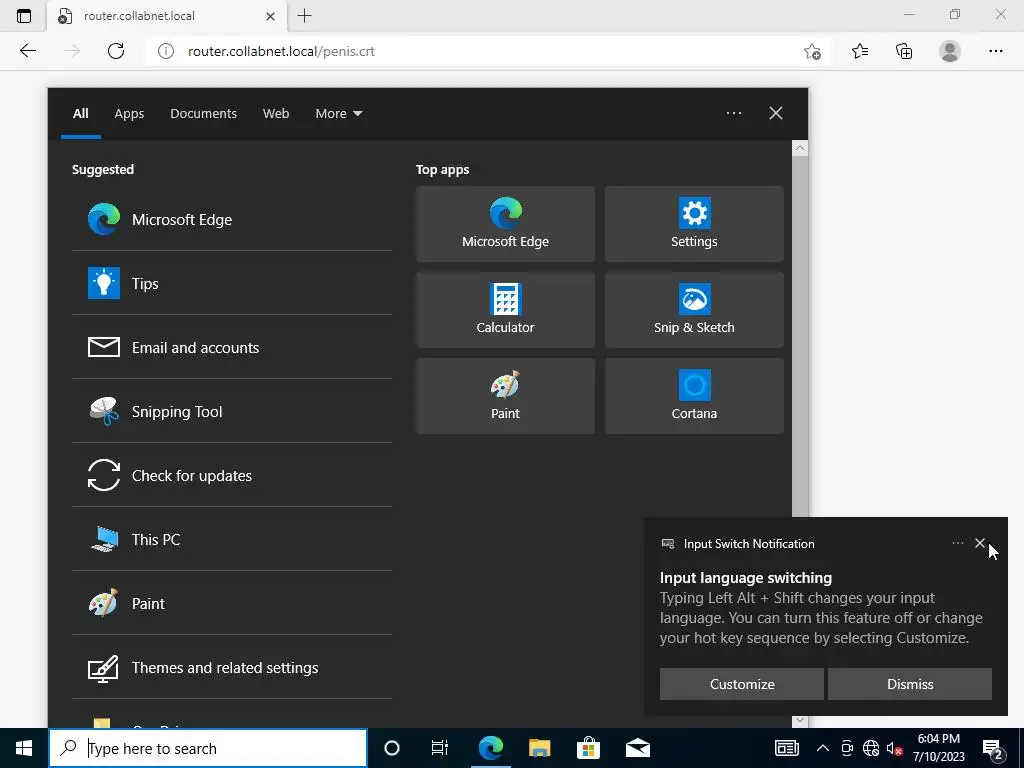The height and width of the screenshot is (768, 1024).
Task: Open Themes and related settings
Action: 231,667
